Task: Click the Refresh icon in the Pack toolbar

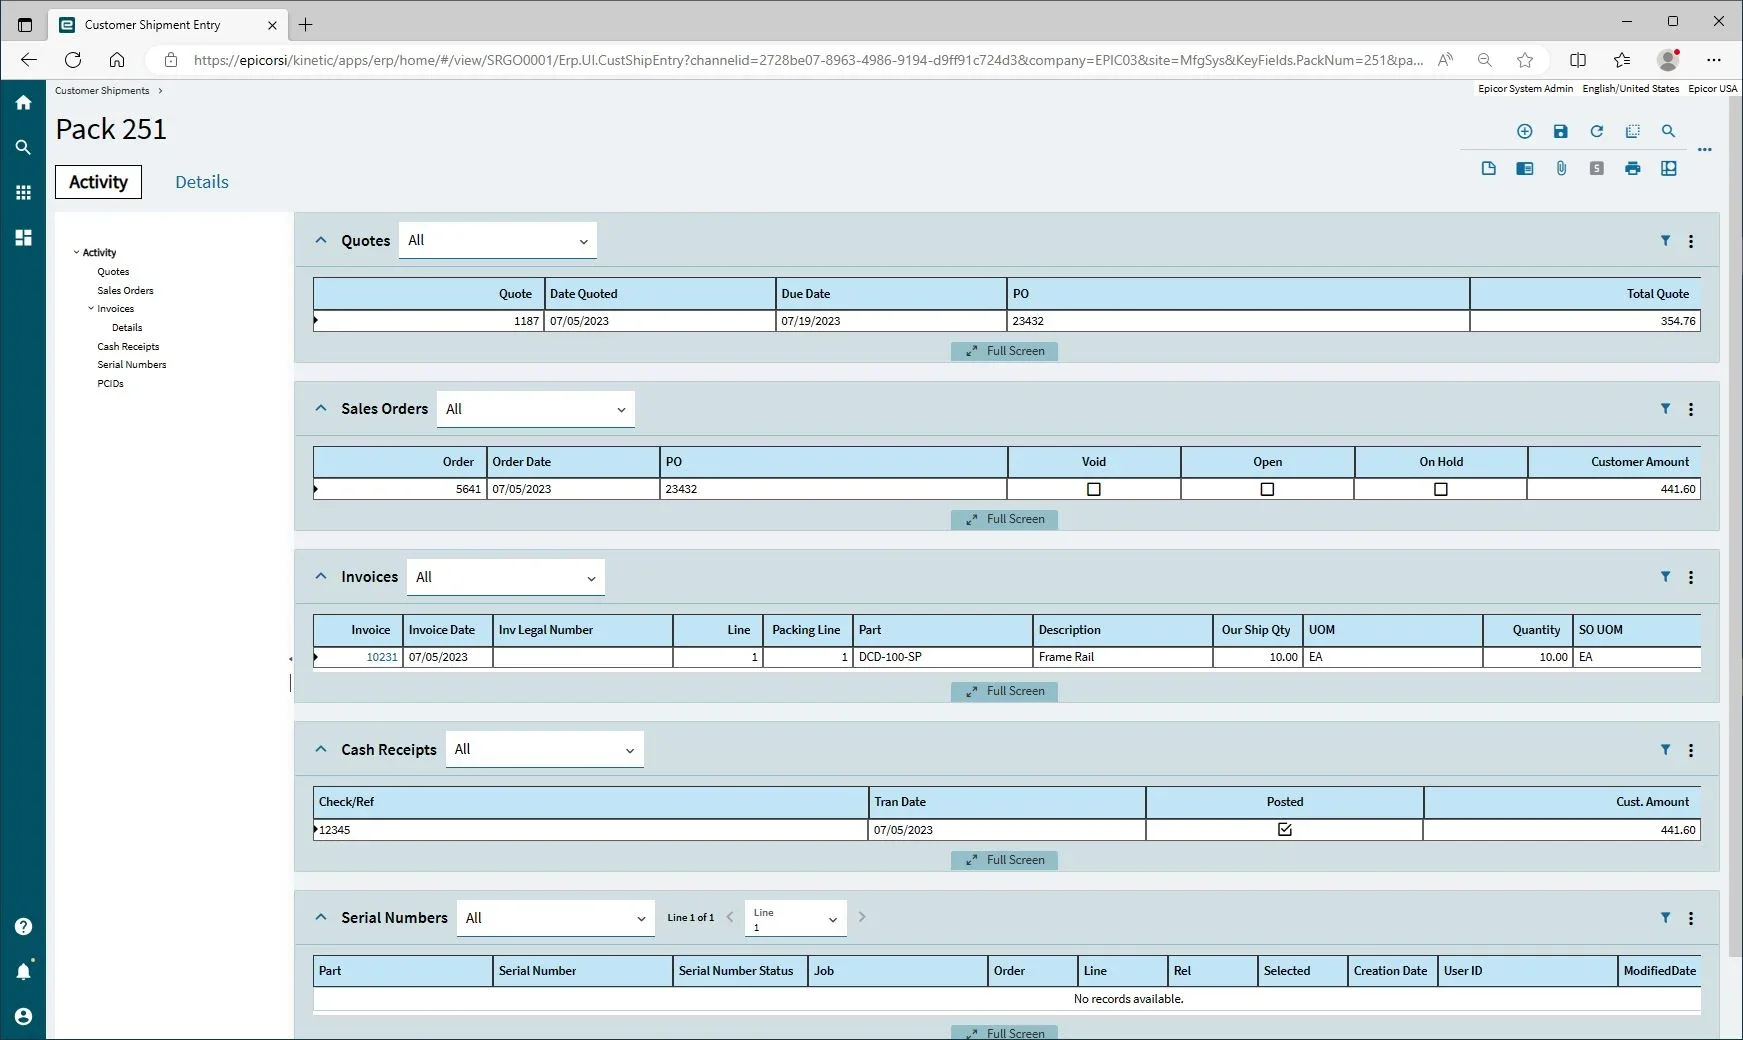Action: coord(1596,132)
